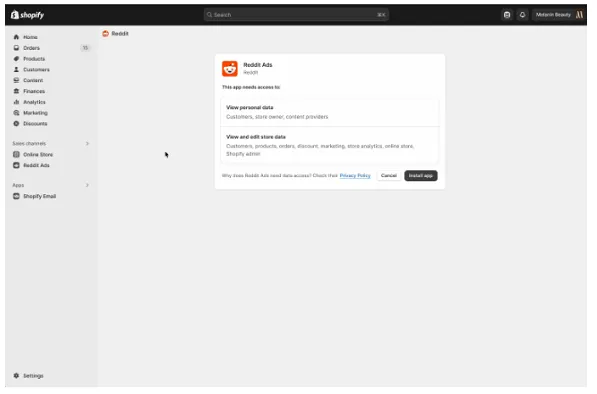Open Analytics in the sidebar
Viewport: 597px width, 394px height.
(x=34, y=102)
